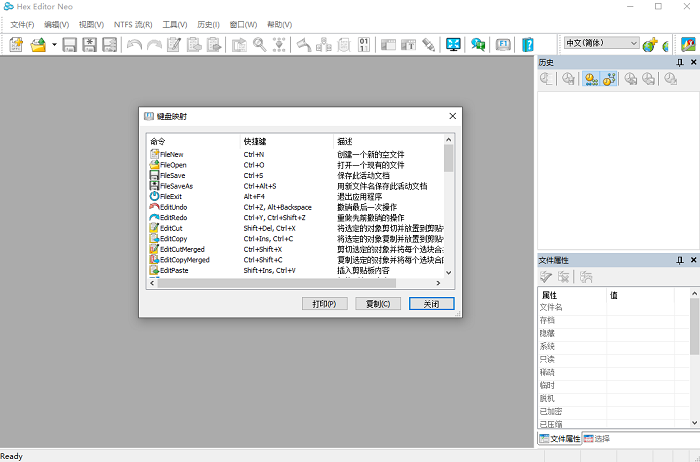The width and height of the screenshot is (700, 462).
Task: Click the F1 keyboard help icon
Action: 503,44
